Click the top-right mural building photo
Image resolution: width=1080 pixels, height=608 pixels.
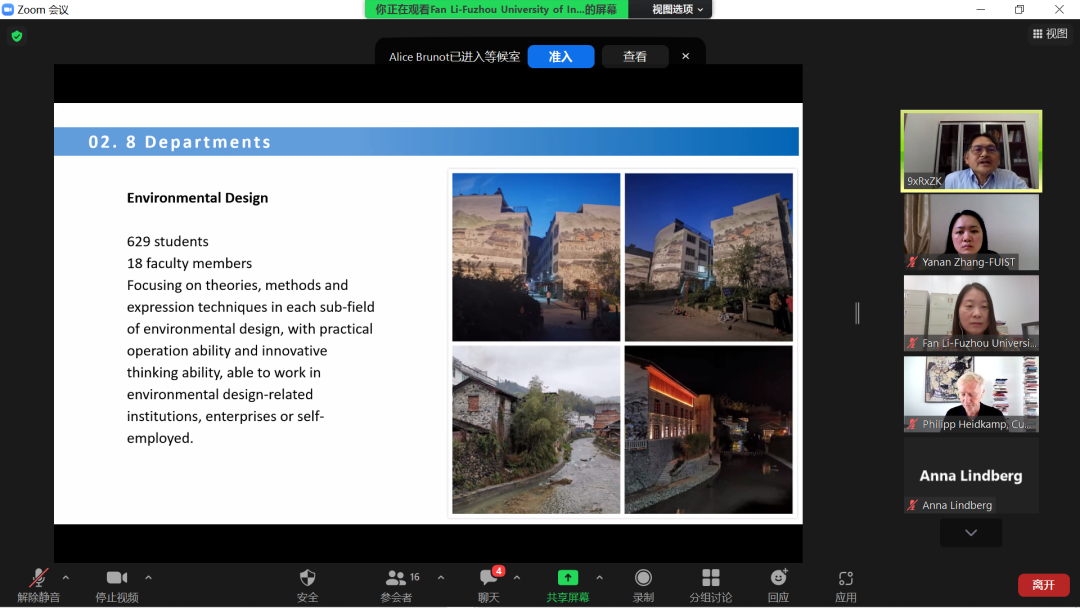click(x=709, y=257)
